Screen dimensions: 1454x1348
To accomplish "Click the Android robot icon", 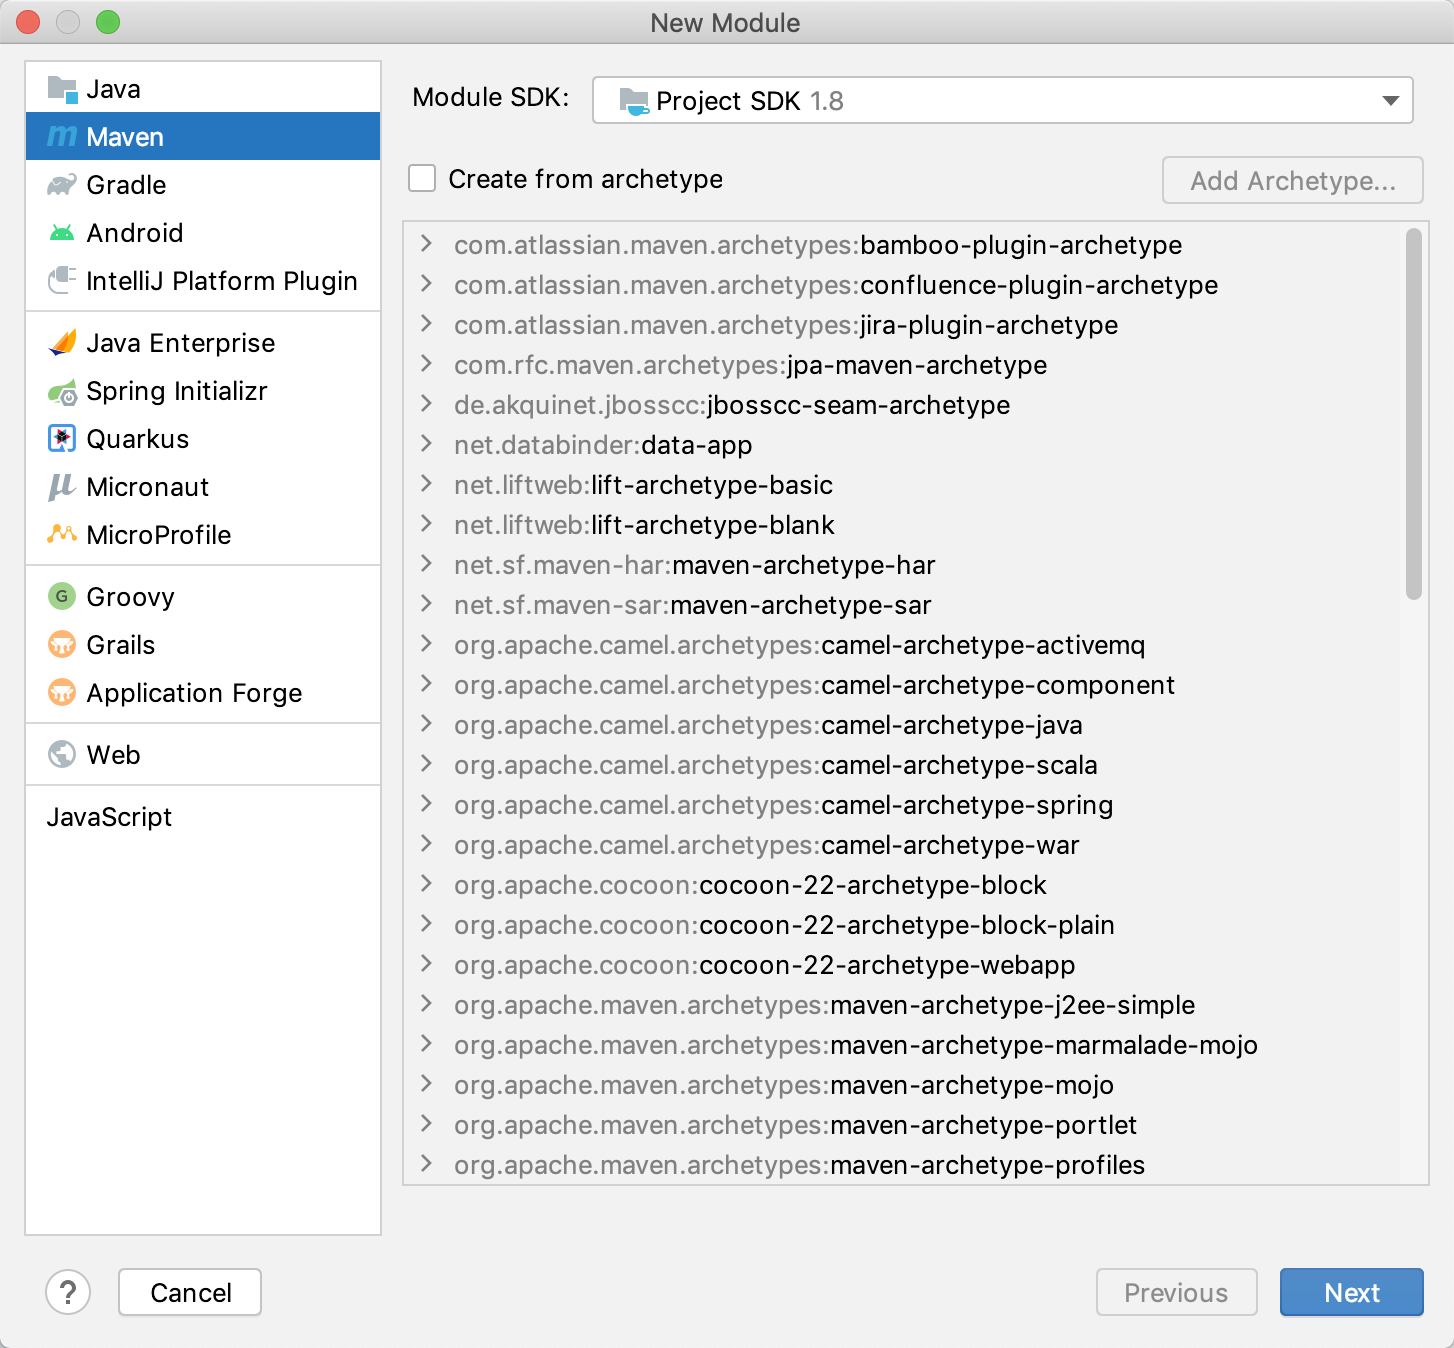I will [62, 233].
